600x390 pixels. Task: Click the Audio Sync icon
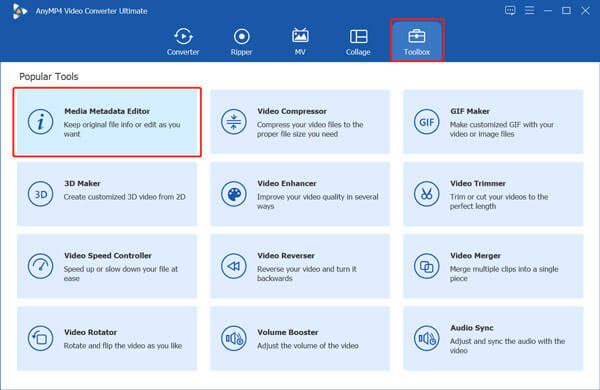(426, 338)
